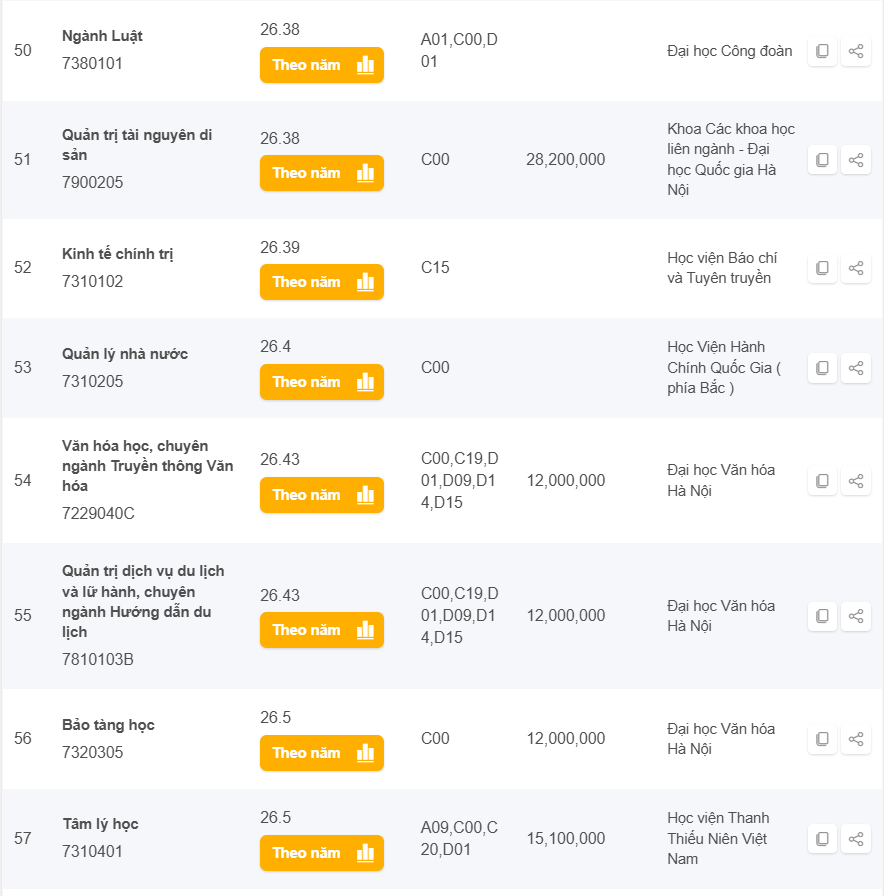This screenshot has width=884, height=896.
Task: Open the Ngành Luật major name
Action: point(102,36)
